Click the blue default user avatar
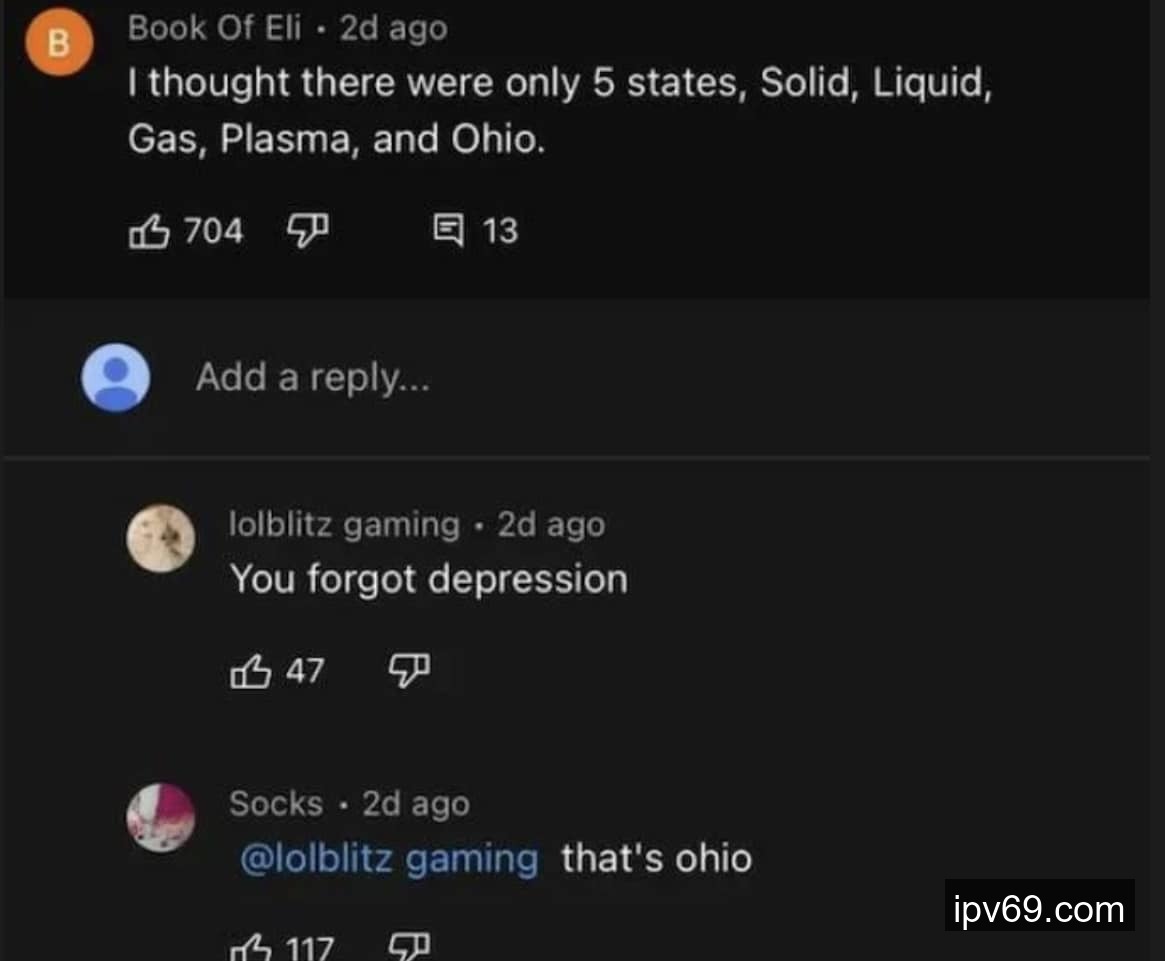The image size is (1165, 961). pos(115,378)
